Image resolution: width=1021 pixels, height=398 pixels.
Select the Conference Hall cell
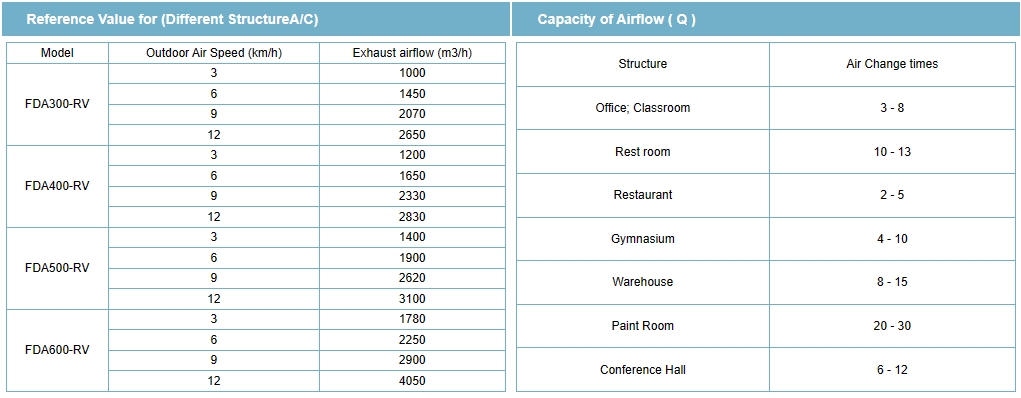coord(643,370)
